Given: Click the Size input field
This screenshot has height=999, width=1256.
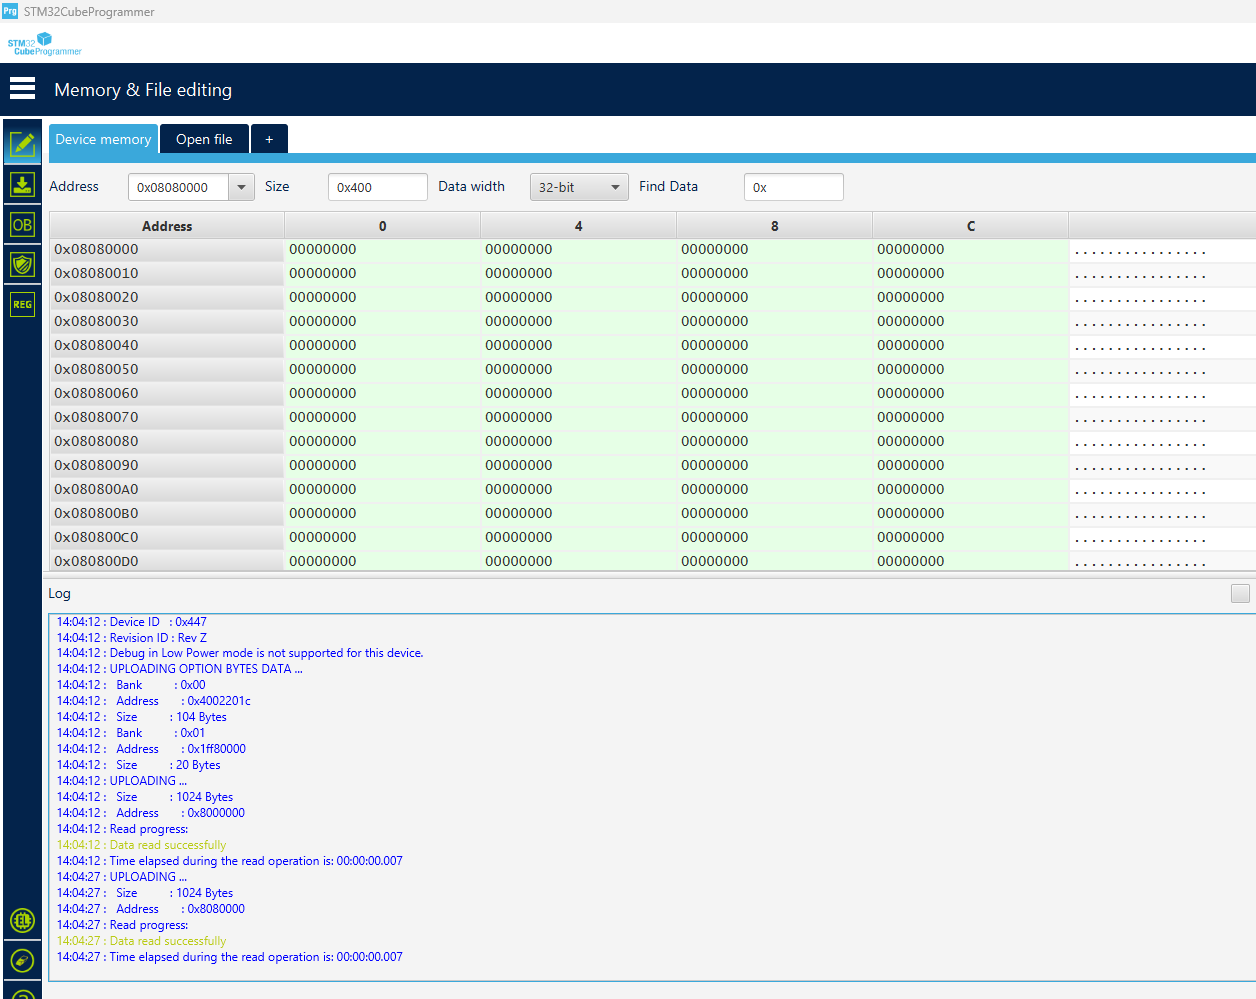Looking at the screenshot, I should point(377,187).
